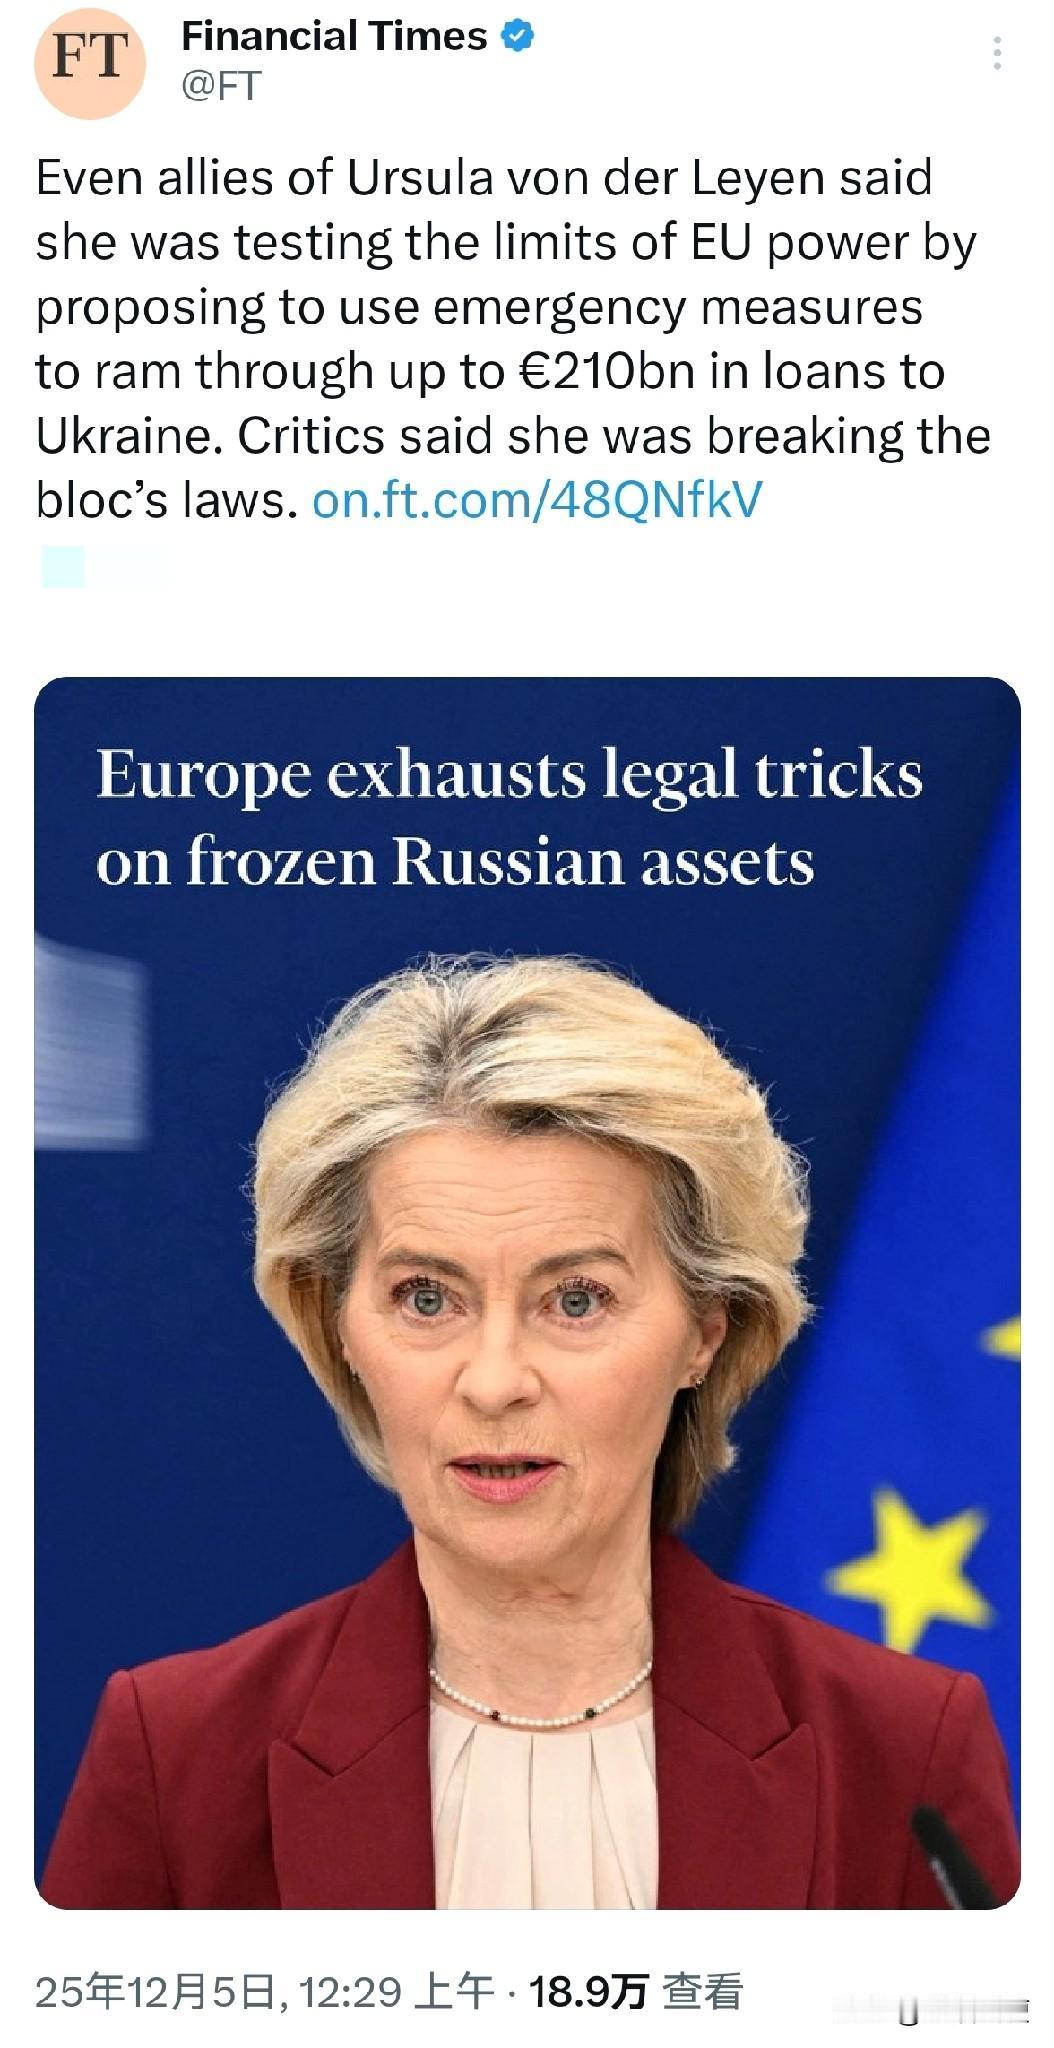Click the Financial Times display name
This screenshot has width=1054, height=2048.
click(334, 37)
